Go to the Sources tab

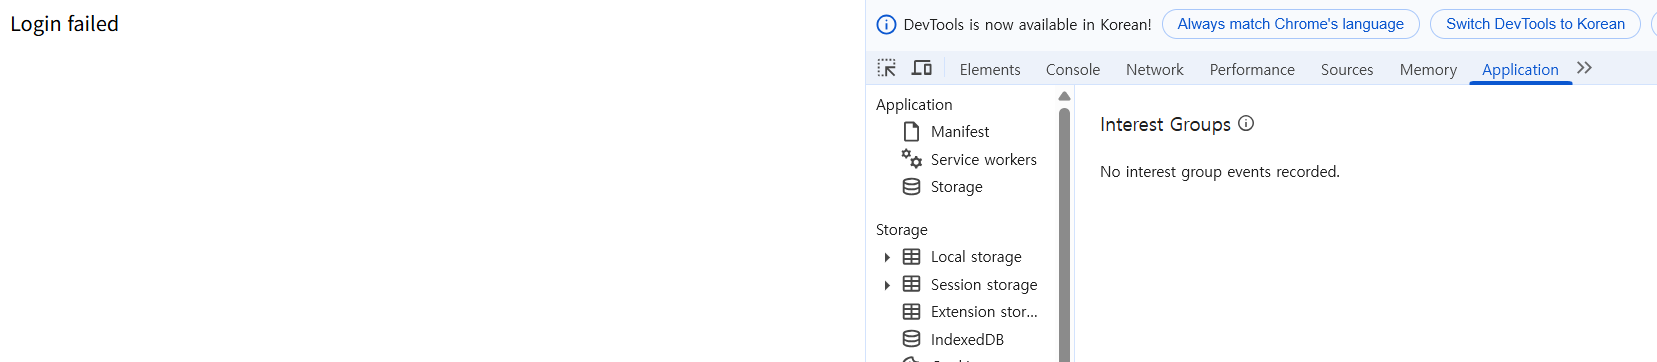tap(1347, 69)
